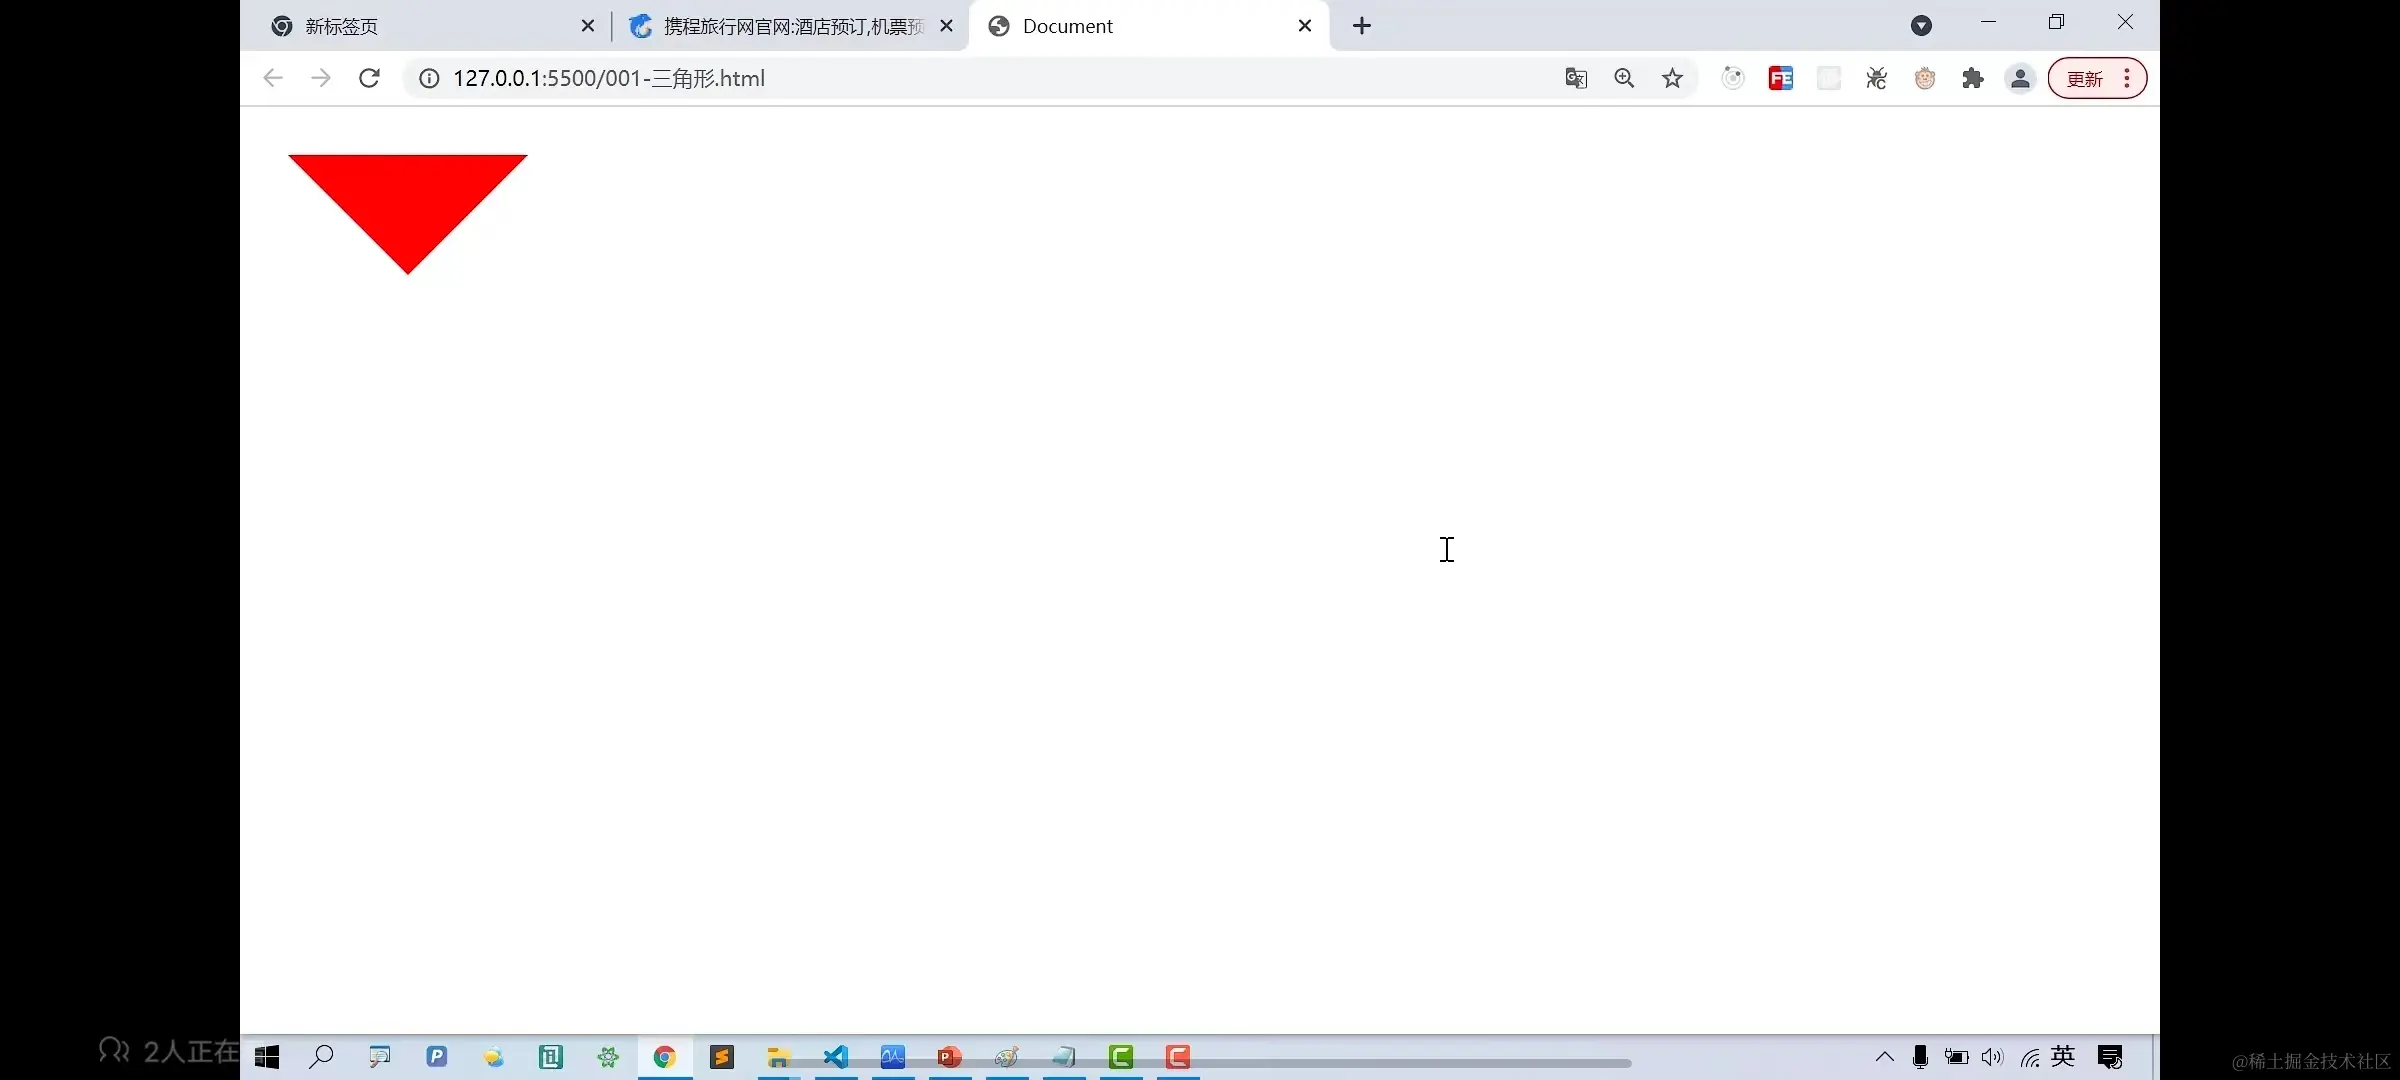The width and height of the screenshot is (2400, 1080).
Task: Toggle the microphone tray icon
Action: click(x=1920, y=1057)
